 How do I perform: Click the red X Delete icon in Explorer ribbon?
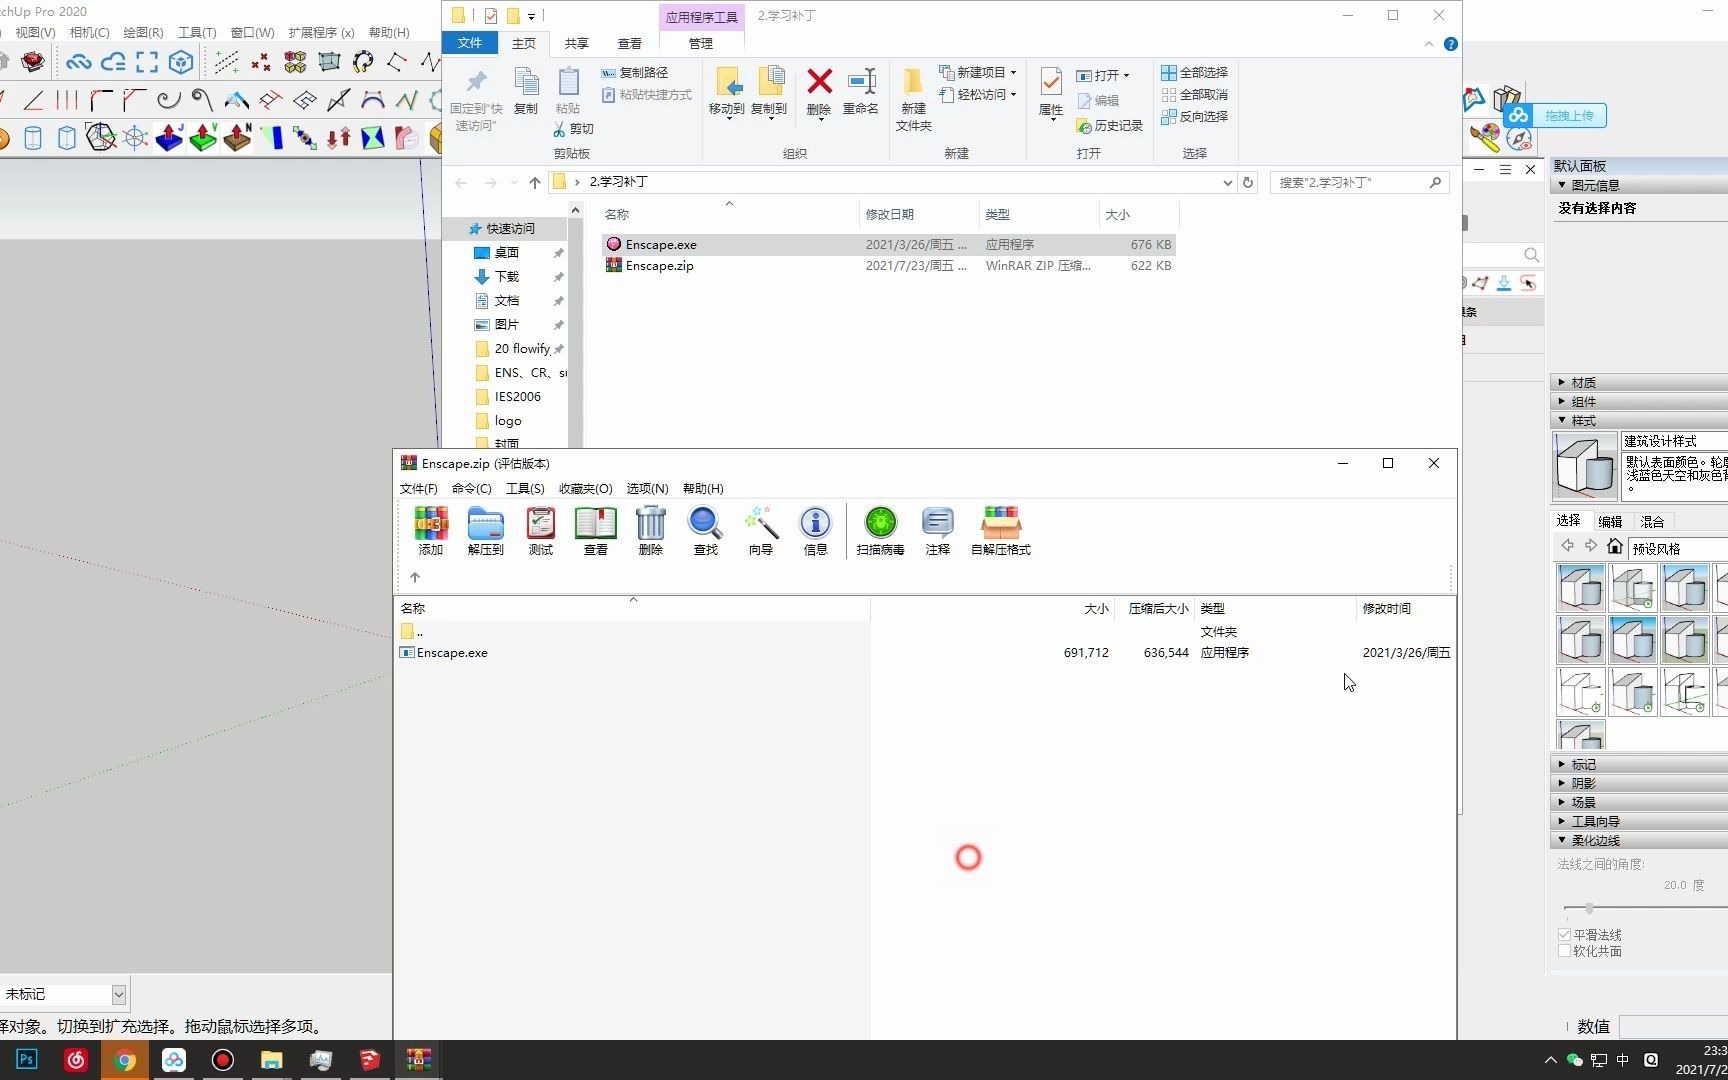pos(819,82)
